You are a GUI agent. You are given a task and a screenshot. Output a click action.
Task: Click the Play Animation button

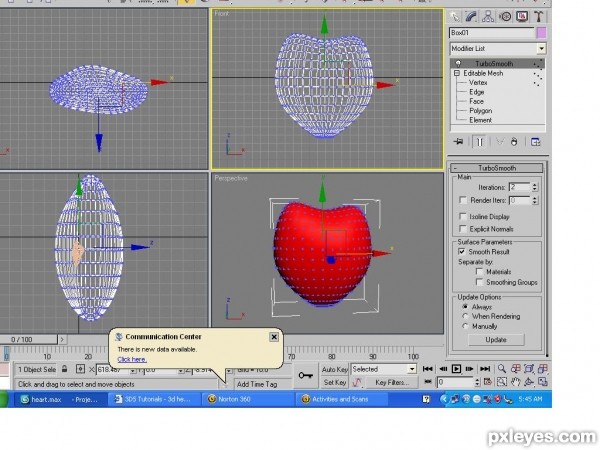click(456, 369)
